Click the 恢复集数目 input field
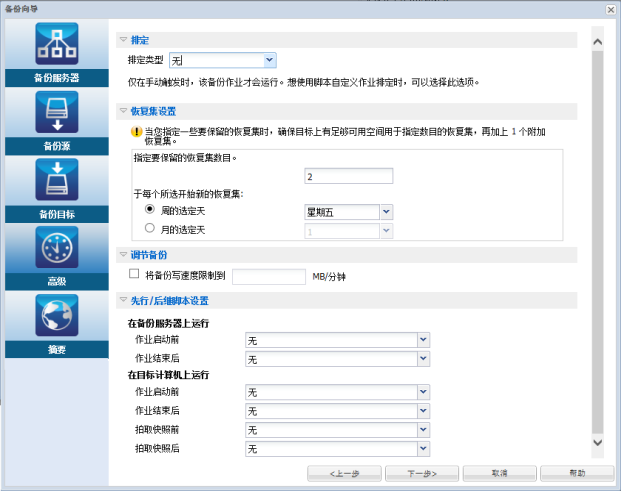Image resolution: width=621 pixels, height=491 pixels. [349, 177]
